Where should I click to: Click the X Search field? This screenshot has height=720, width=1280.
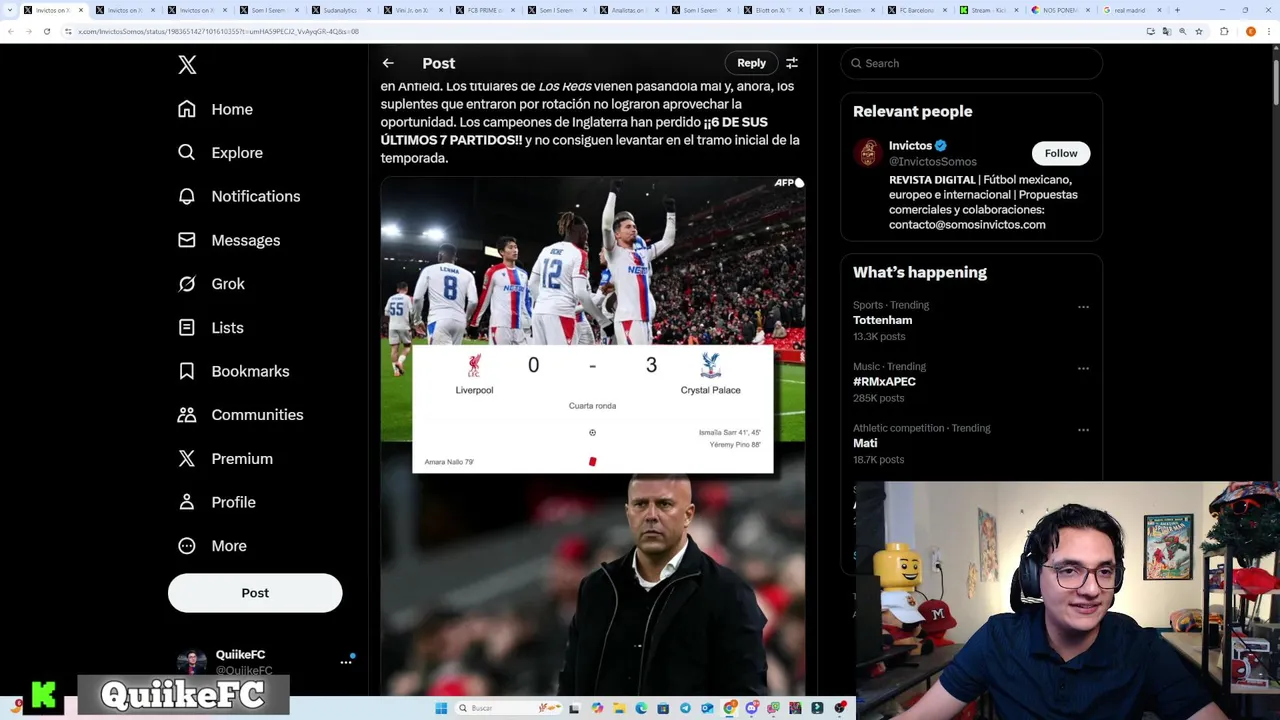tap(971, 63)
